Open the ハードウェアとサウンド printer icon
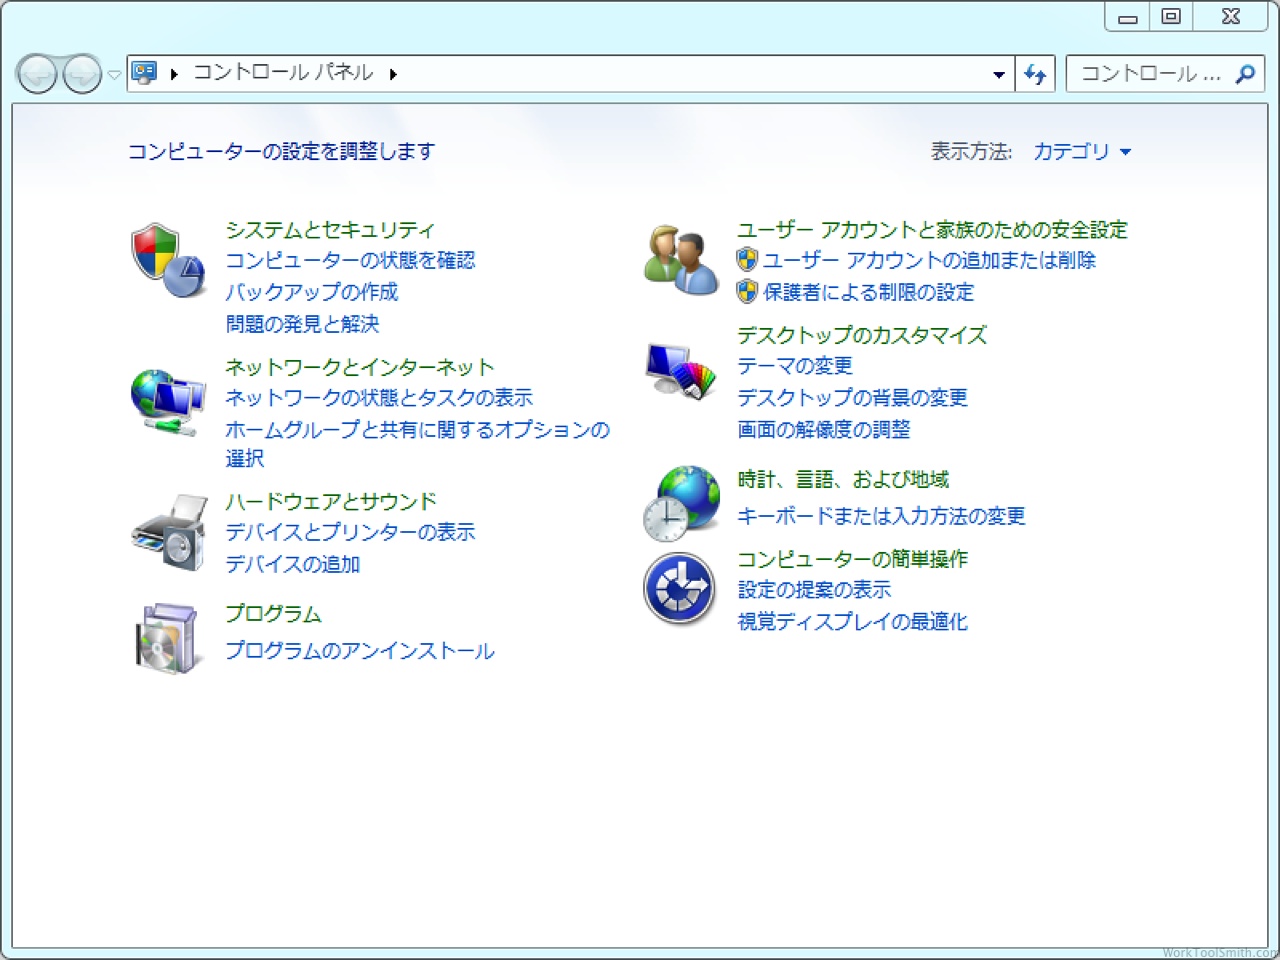The width and height of the screenshot is (1280, 960). pyautogui.click(x=168, y=533)
